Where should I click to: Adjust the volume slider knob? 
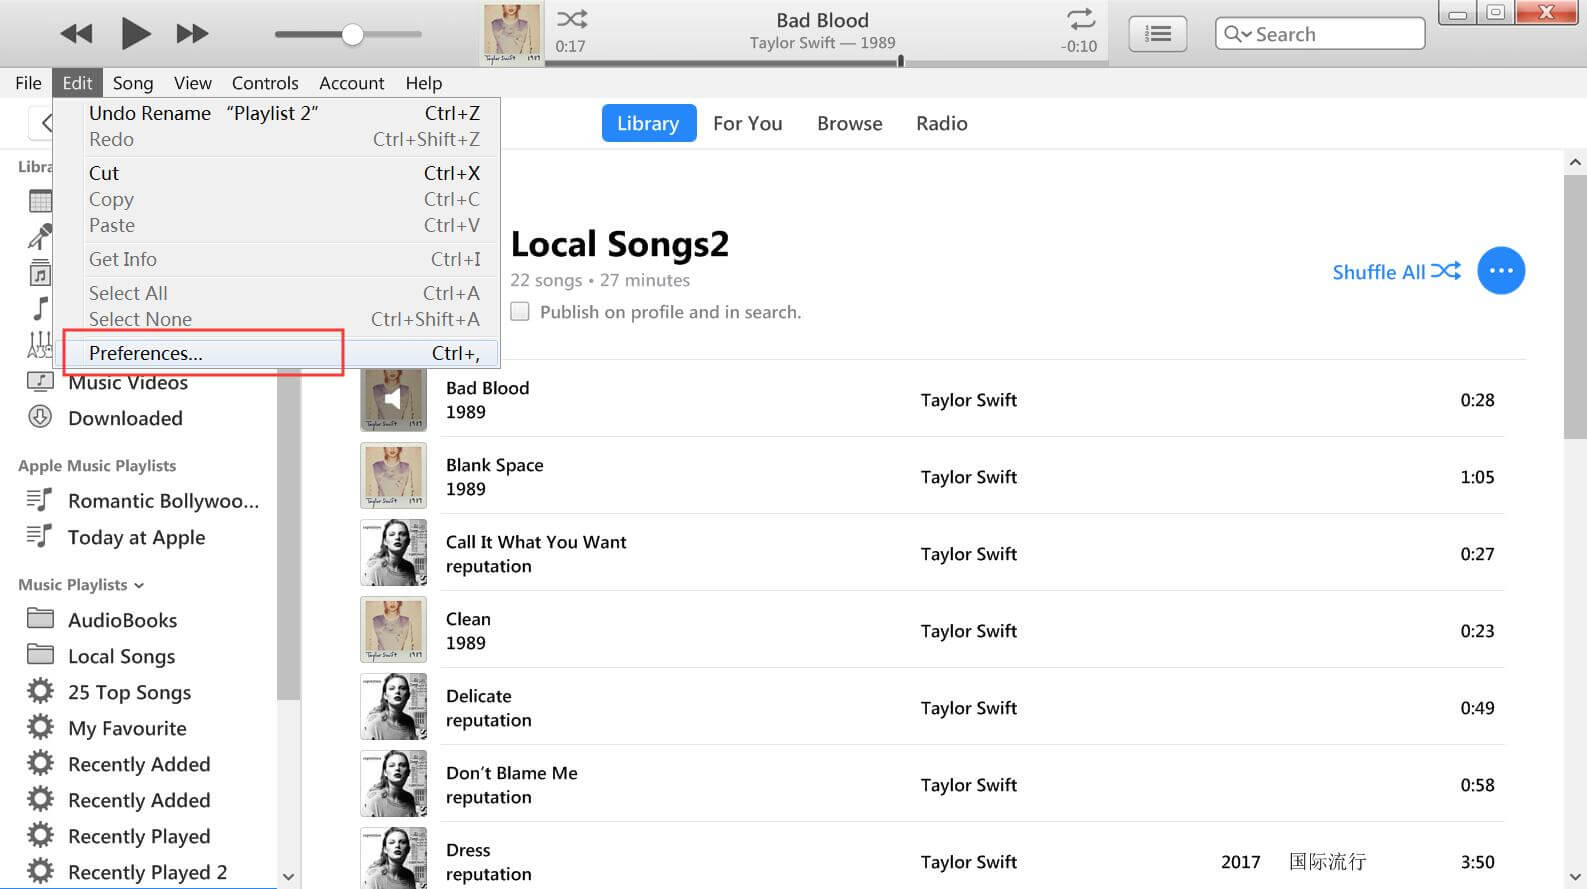pyautogui.click(x=352, y=34)
